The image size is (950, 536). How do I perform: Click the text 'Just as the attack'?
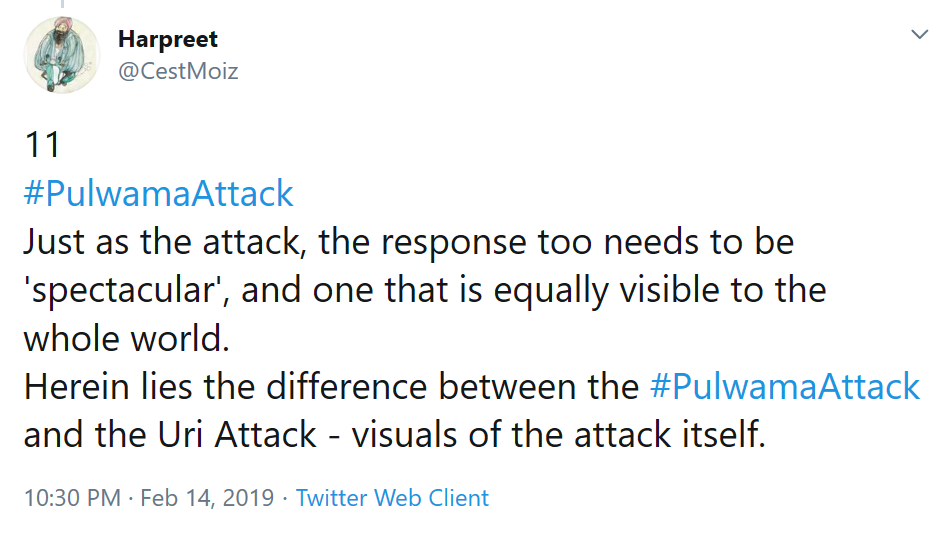click(156, 242)
